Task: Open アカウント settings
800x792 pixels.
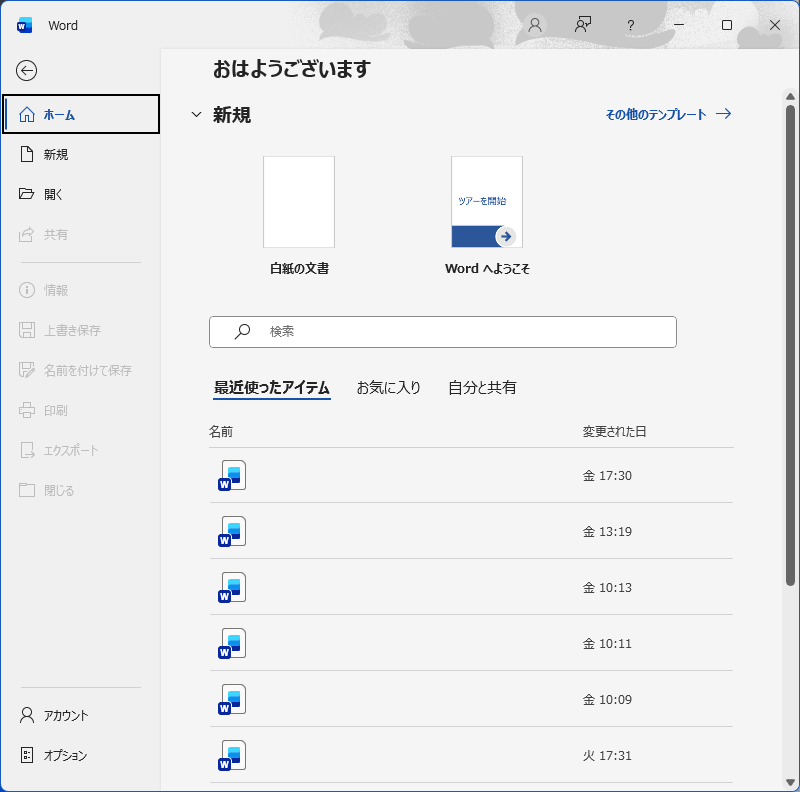Action: pos(81,715)
